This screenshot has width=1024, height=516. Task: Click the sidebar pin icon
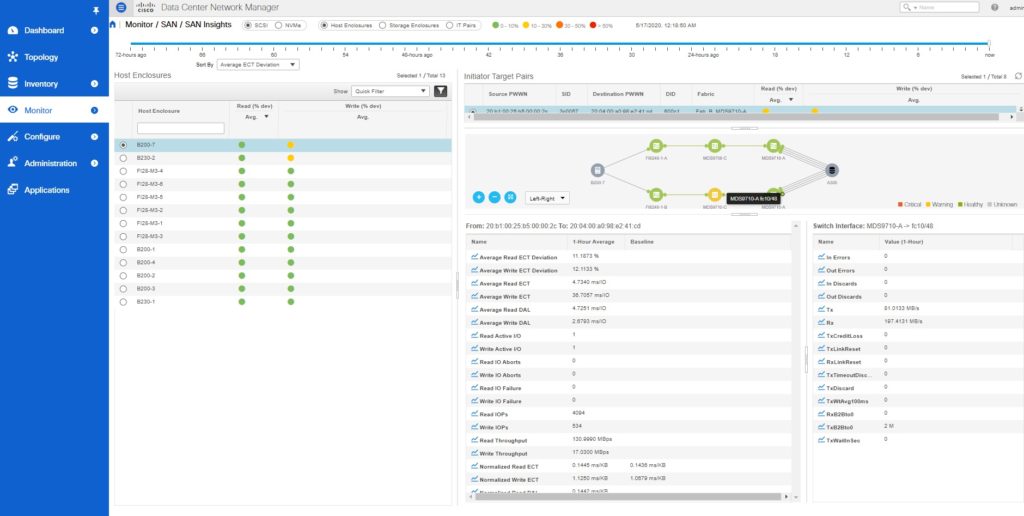(97, 10)
